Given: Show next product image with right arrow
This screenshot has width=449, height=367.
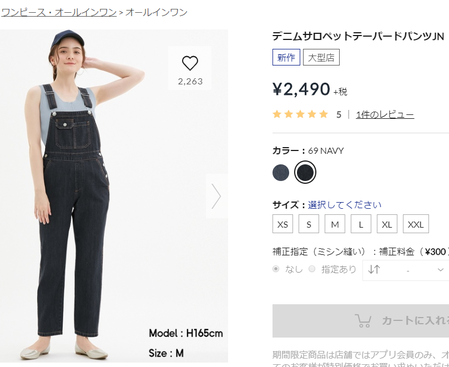Looking at the screenshot, I should point(217,196).
